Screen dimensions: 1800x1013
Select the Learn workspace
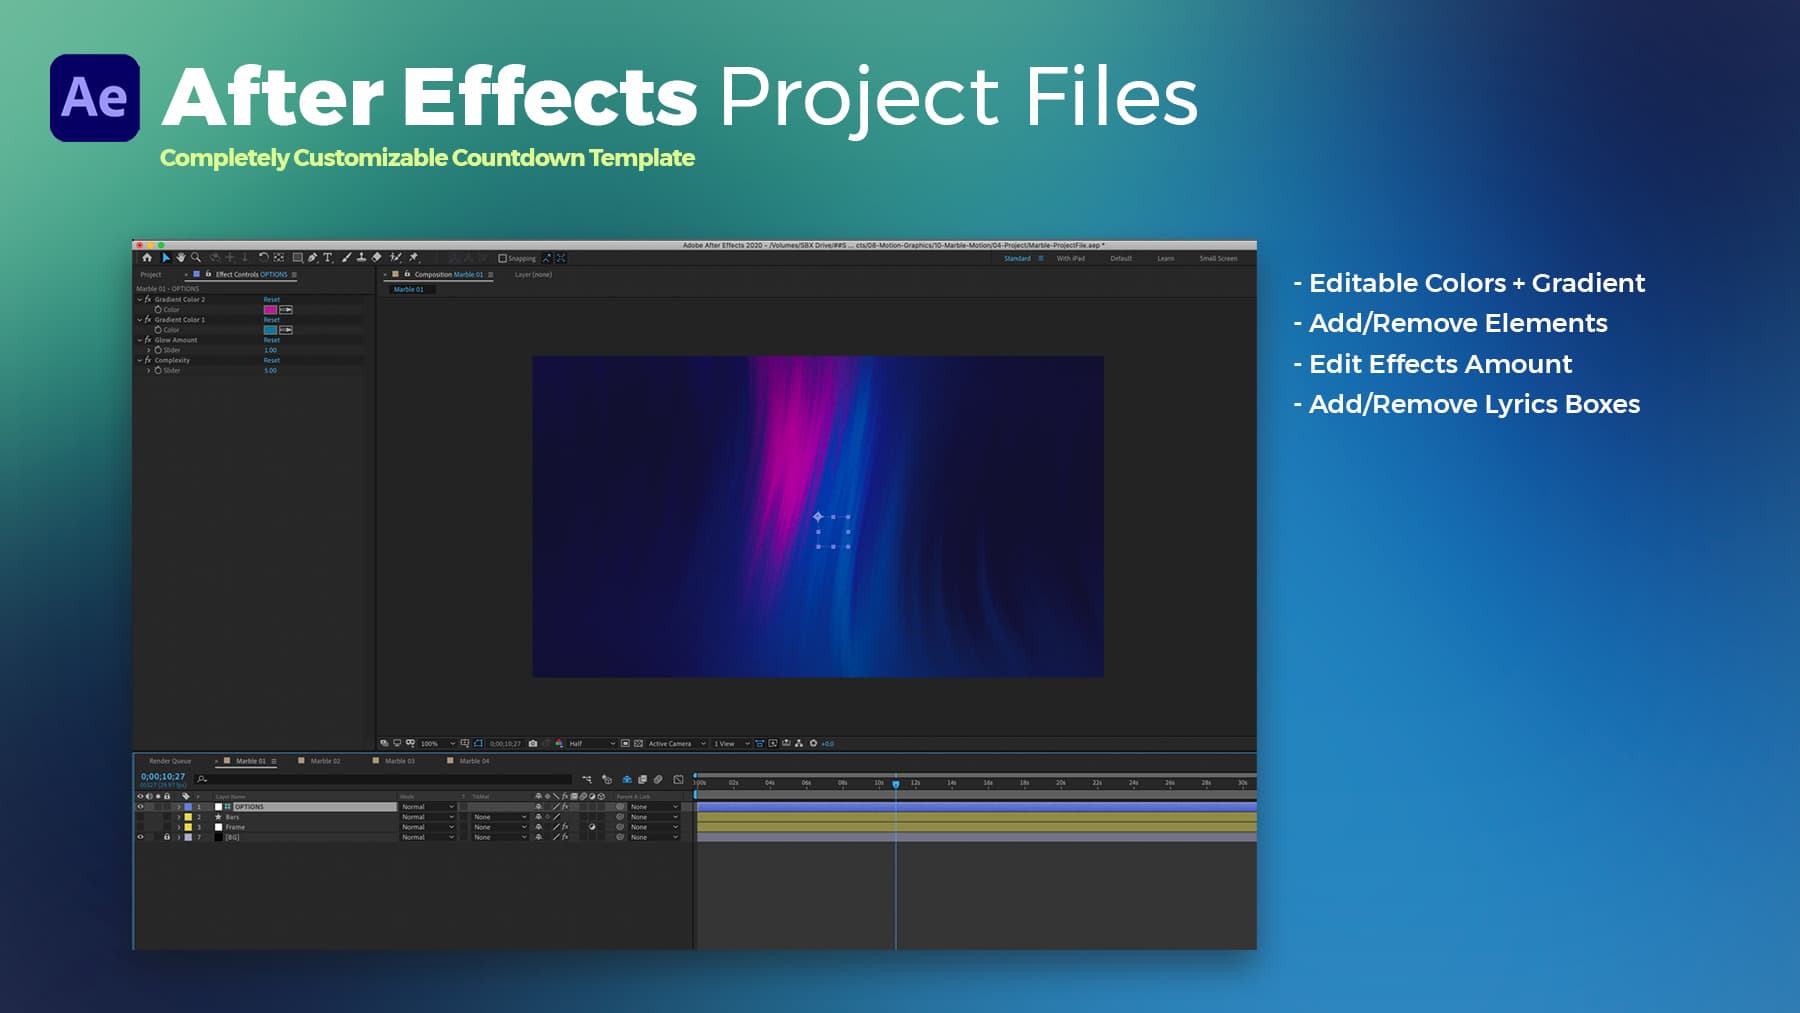[x=1166, y=259]
